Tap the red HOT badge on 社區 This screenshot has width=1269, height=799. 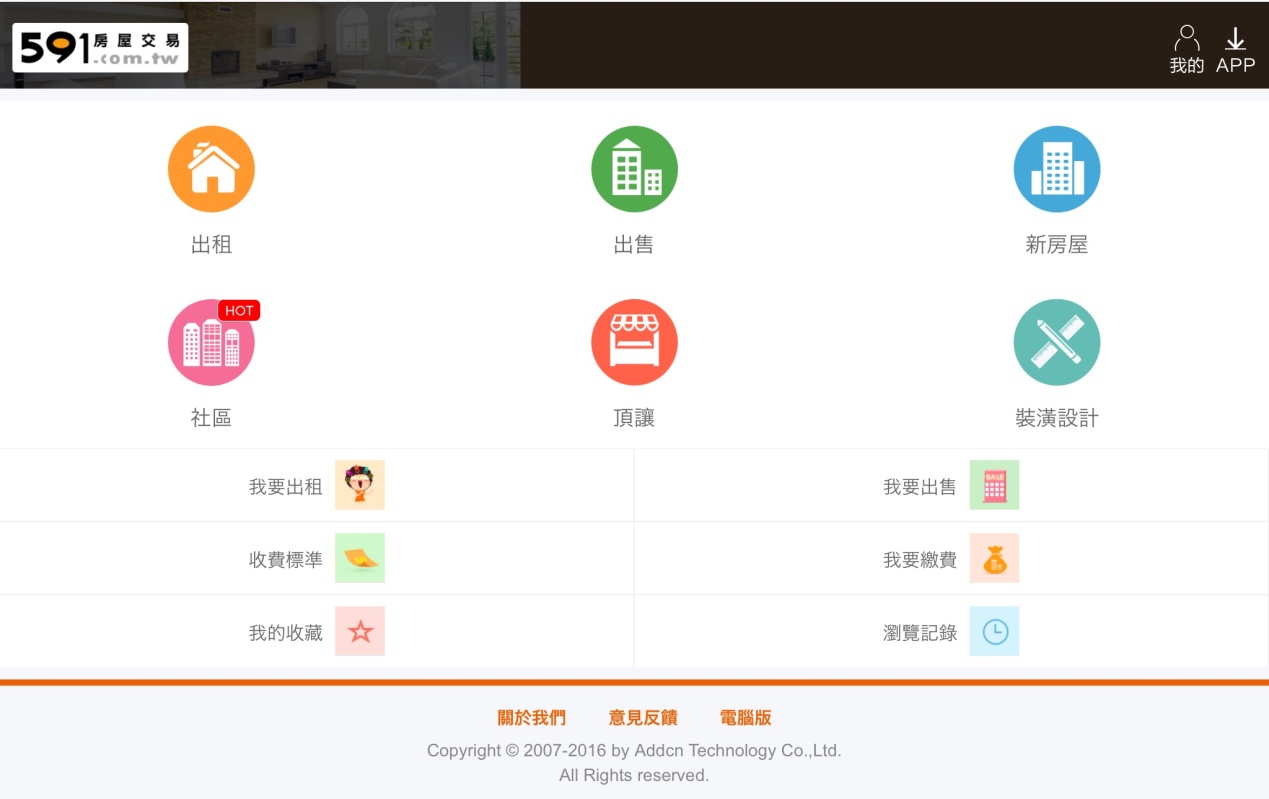point(239,311)
